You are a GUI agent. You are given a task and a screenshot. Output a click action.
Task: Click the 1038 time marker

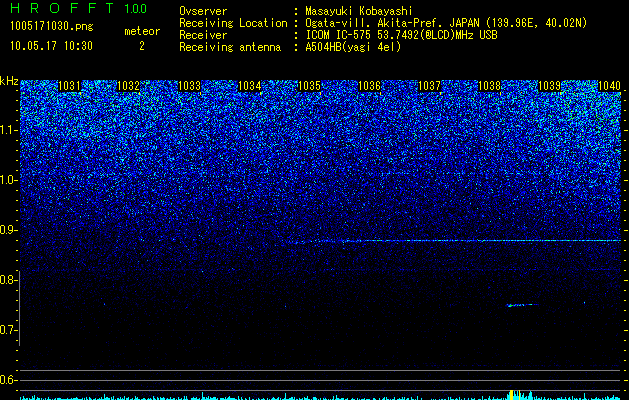click(x=489, y=86)
